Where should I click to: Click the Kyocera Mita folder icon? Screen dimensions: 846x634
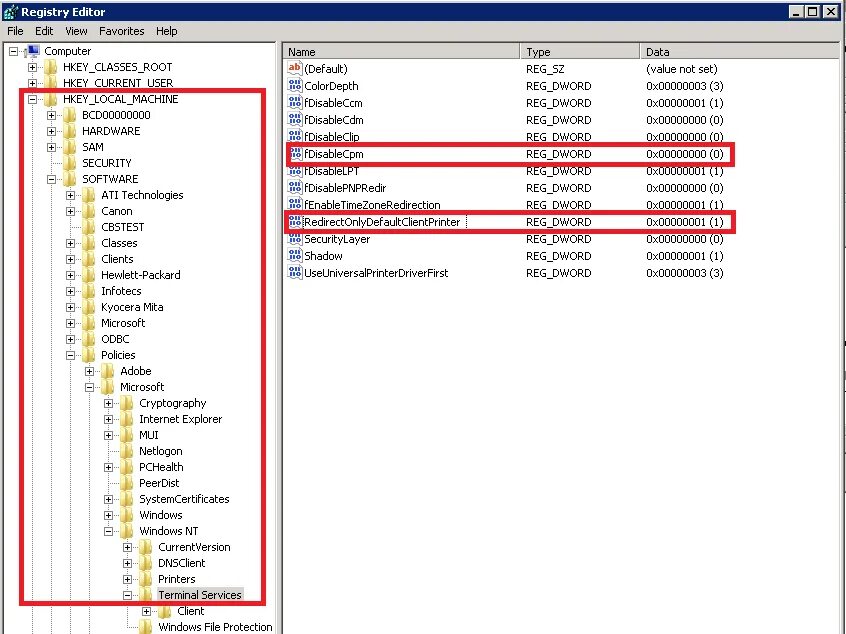[89, 307]
